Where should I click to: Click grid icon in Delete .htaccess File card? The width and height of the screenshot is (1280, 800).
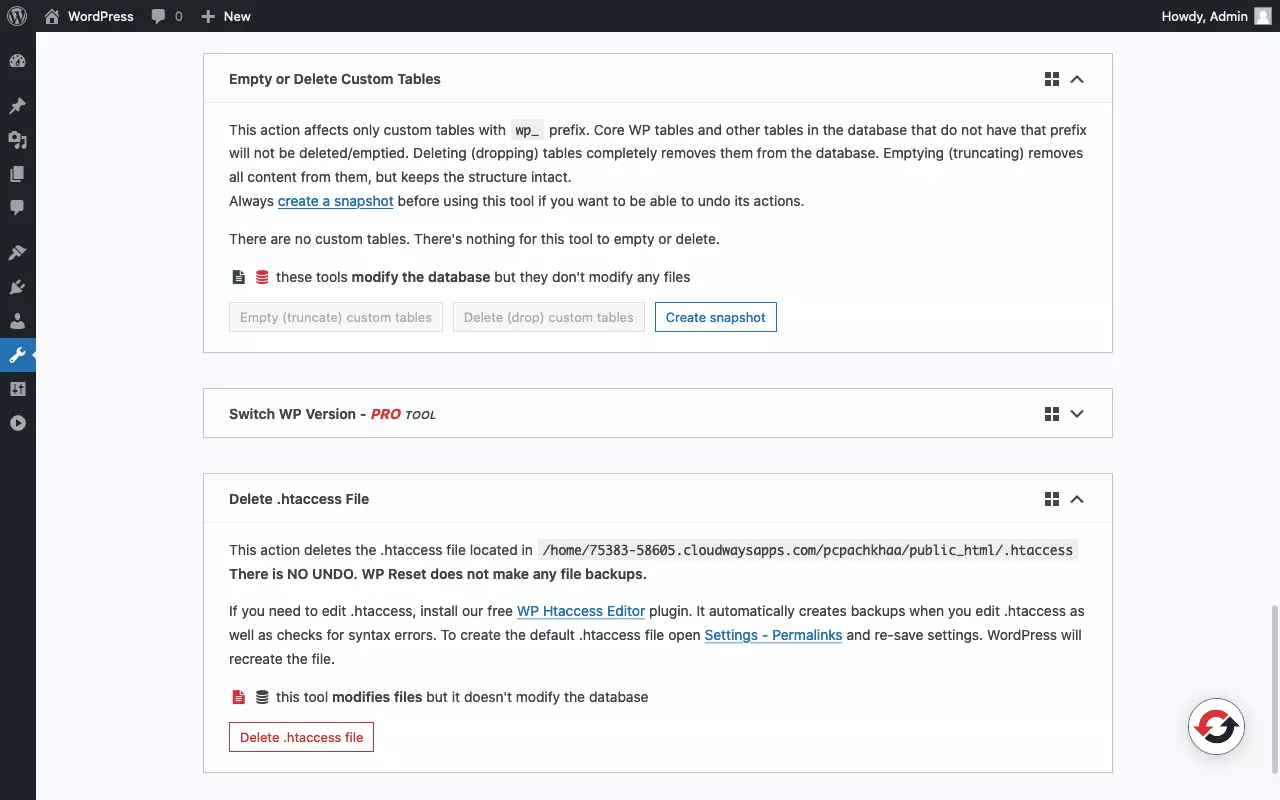1051,499
